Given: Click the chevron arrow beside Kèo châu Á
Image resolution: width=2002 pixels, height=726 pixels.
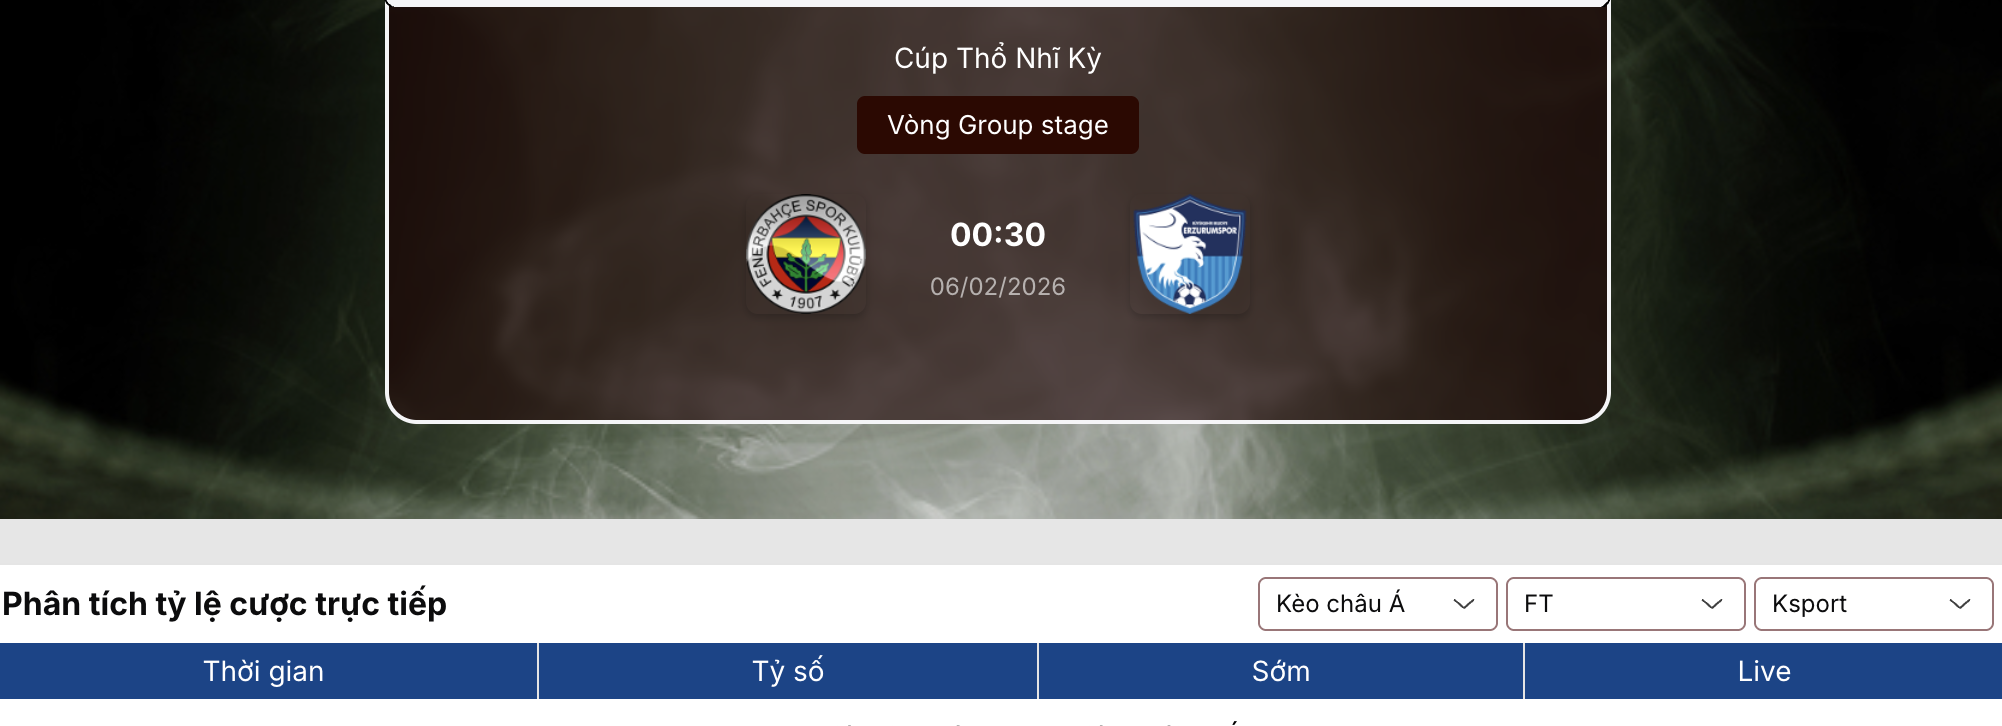Looking at the screenshot, I should pyautogui.click(x=1463, y=604).
